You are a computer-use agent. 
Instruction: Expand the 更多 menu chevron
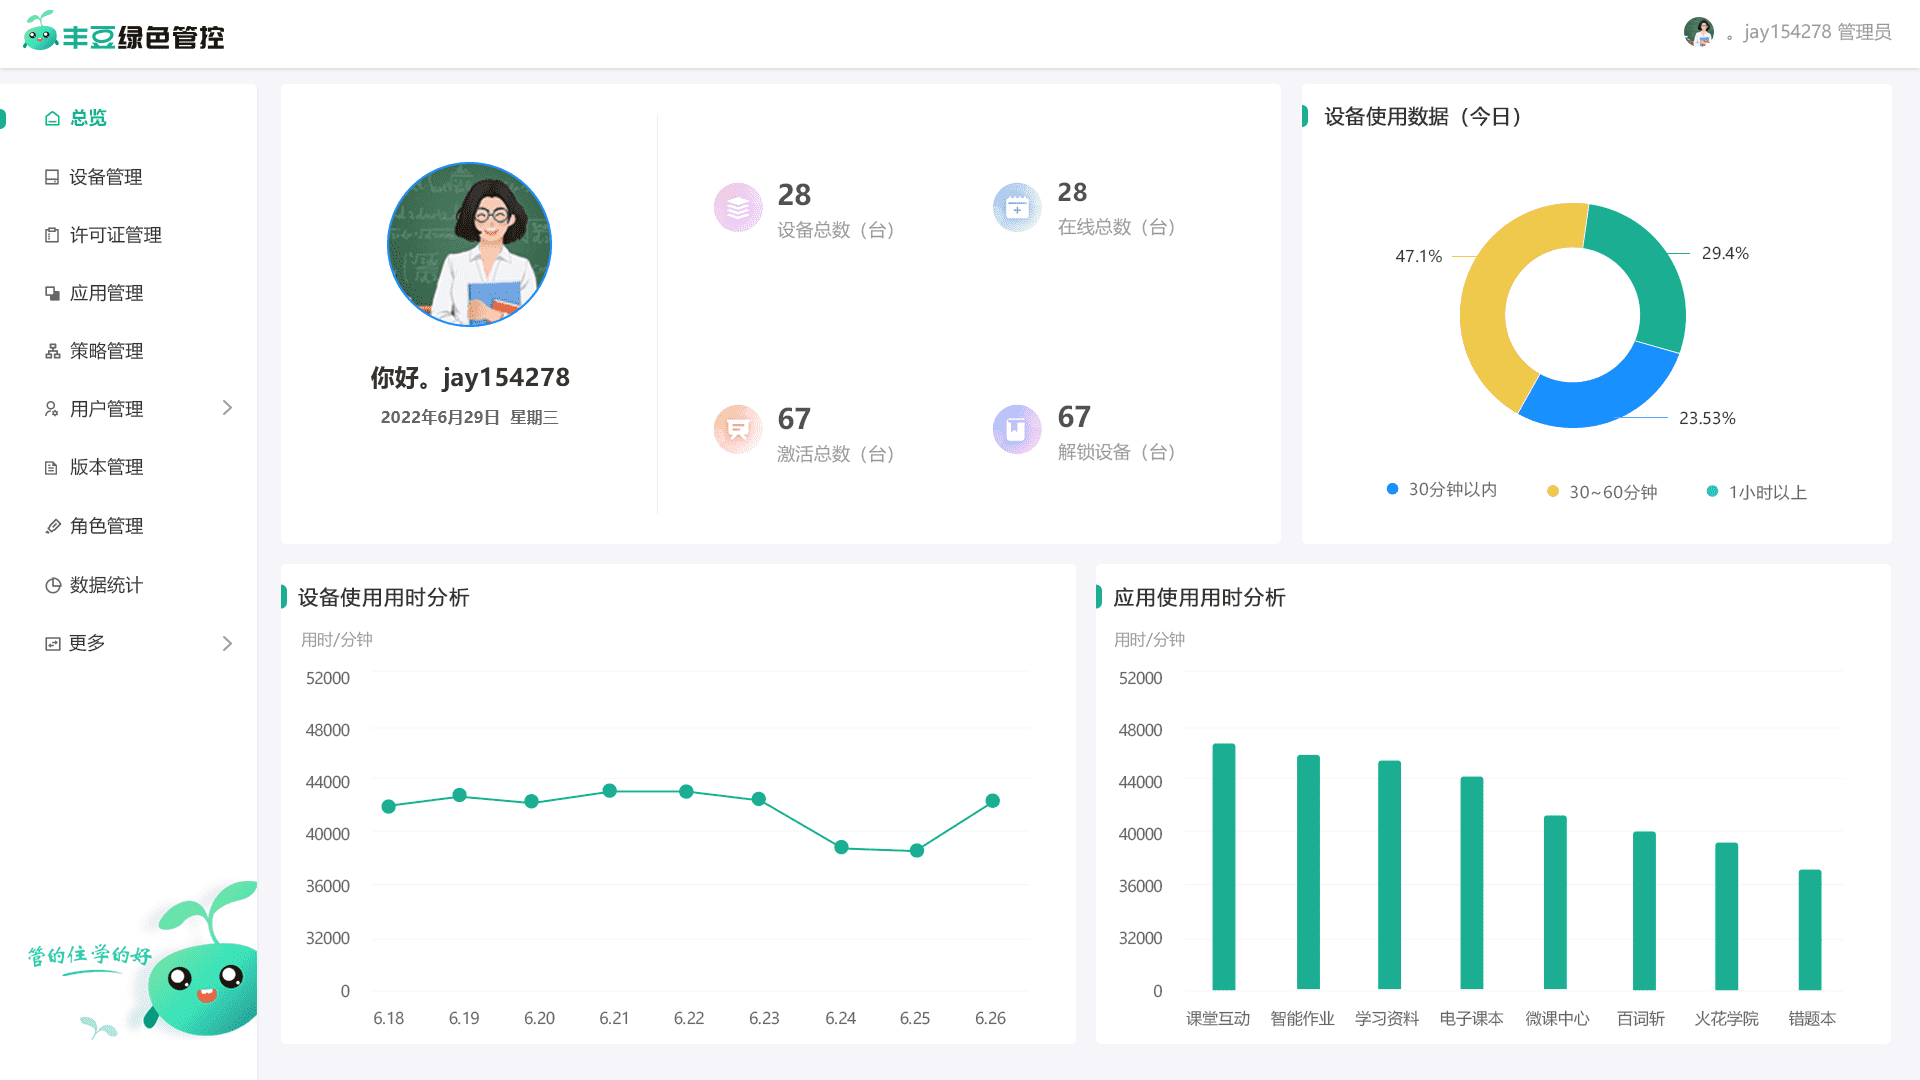pyautogui.click(x=226, y=643)
